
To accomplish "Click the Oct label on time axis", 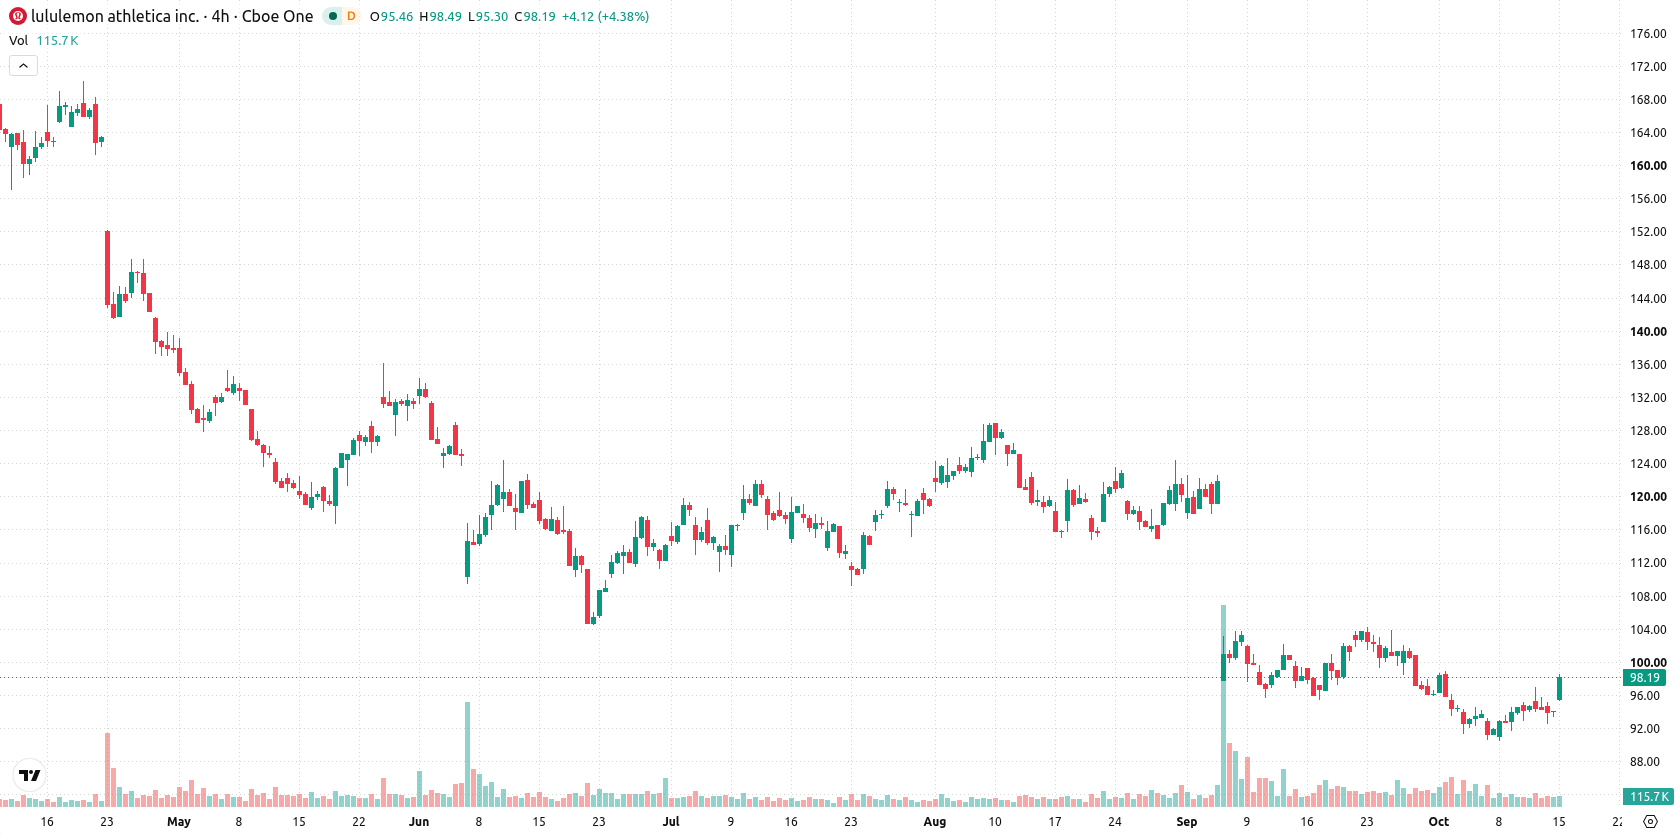I will coord(1439,822).
